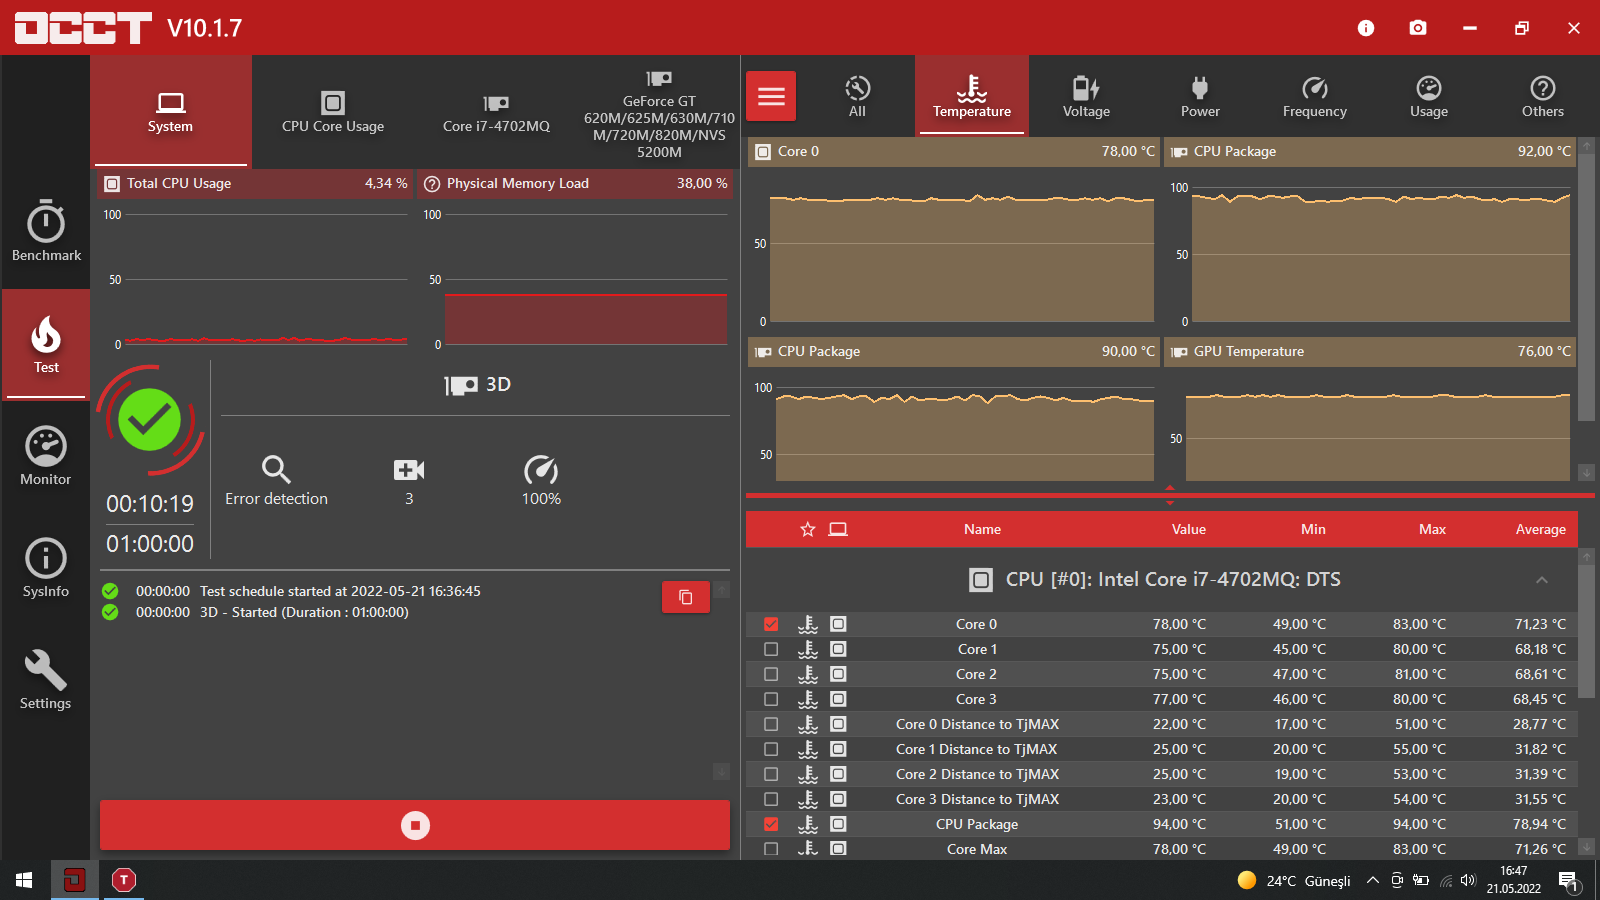Click the chip icon beside the CPU [#0] group title
1600x900 pixels.
tap(981, 580)
